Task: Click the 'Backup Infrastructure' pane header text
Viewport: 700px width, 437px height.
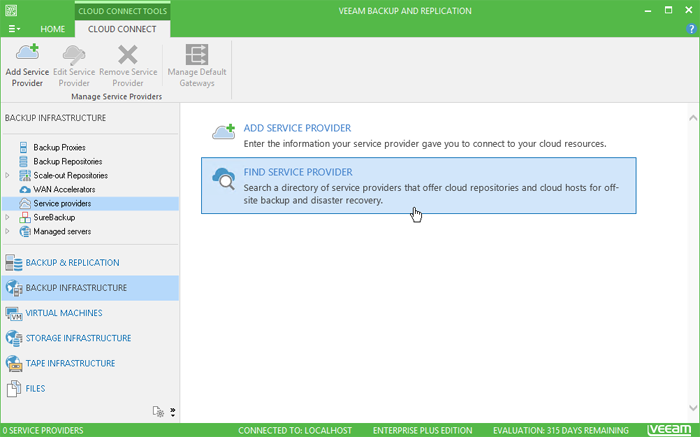Action: pos(55,118)
